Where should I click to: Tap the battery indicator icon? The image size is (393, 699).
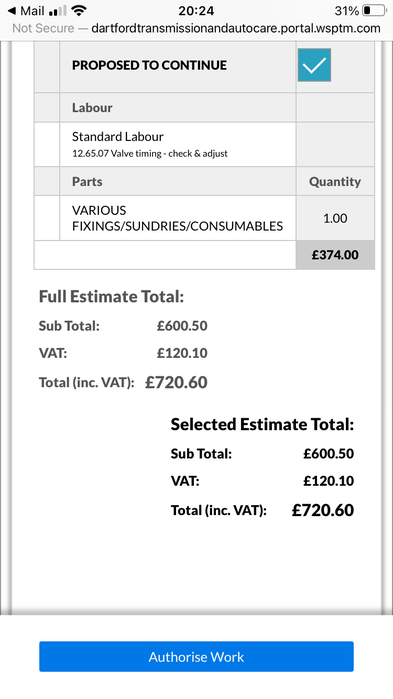point(373,10)
